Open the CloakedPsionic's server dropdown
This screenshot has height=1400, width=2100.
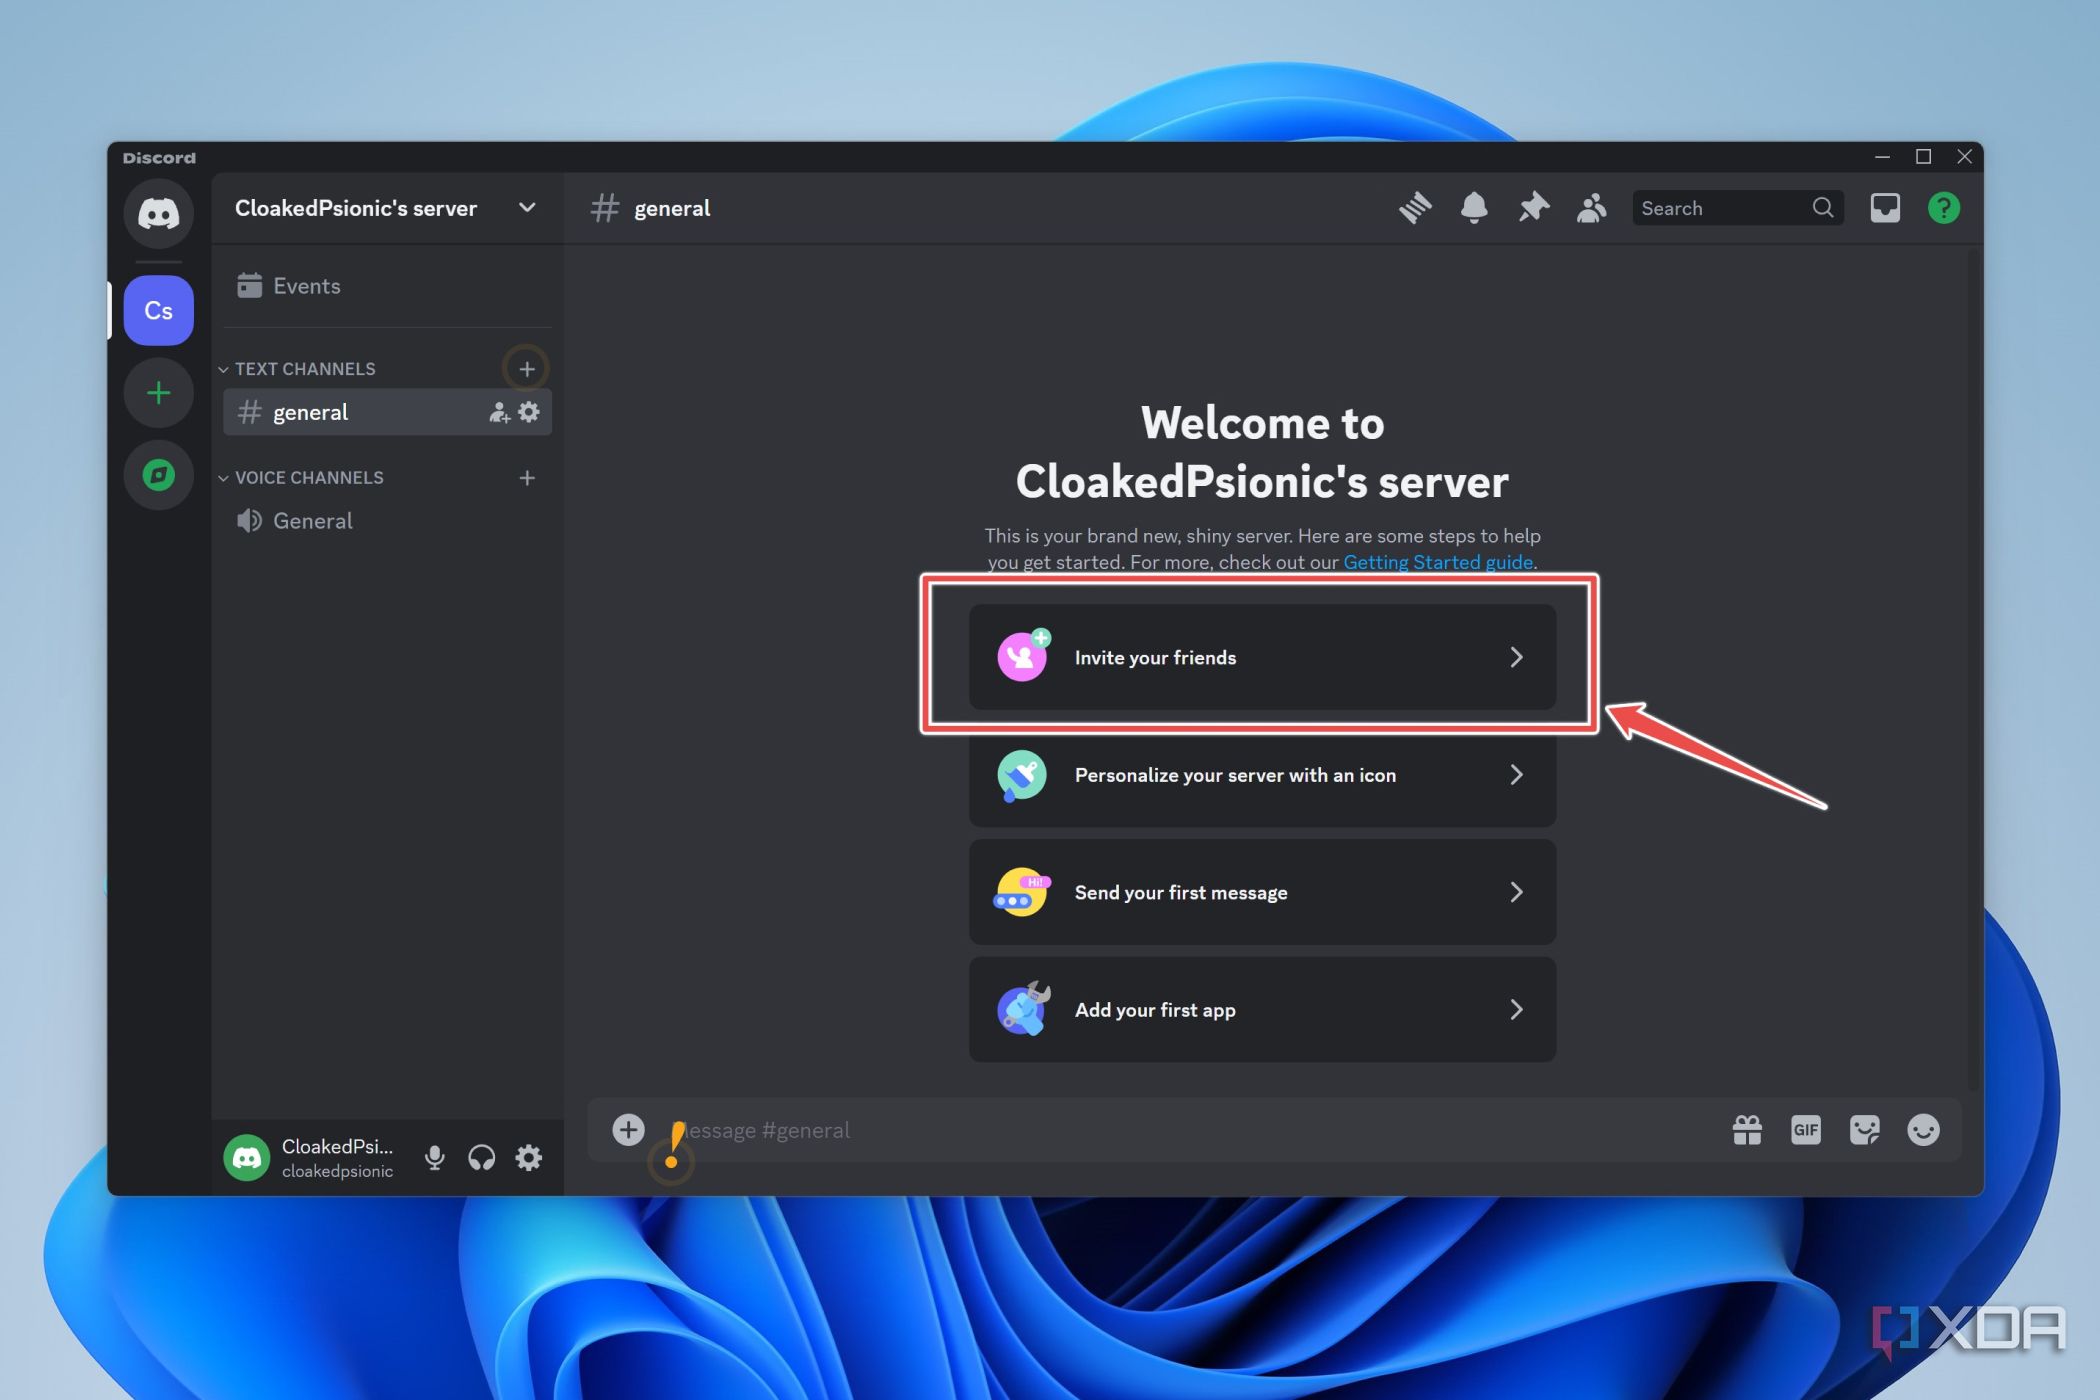[527, 207]
